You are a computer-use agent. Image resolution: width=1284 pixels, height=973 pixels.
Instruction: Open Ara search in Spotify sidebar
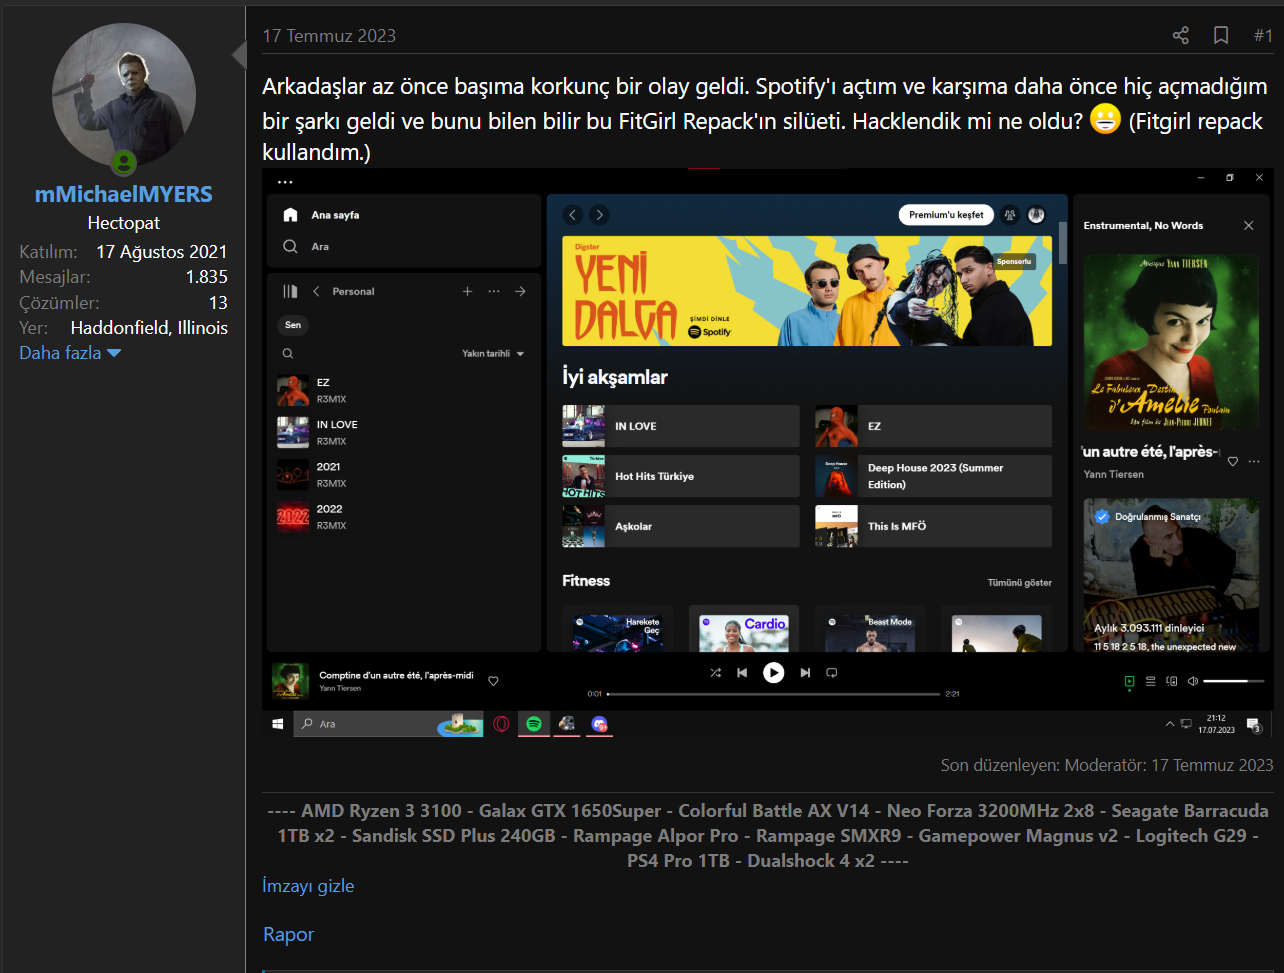[x=306, y=246]
